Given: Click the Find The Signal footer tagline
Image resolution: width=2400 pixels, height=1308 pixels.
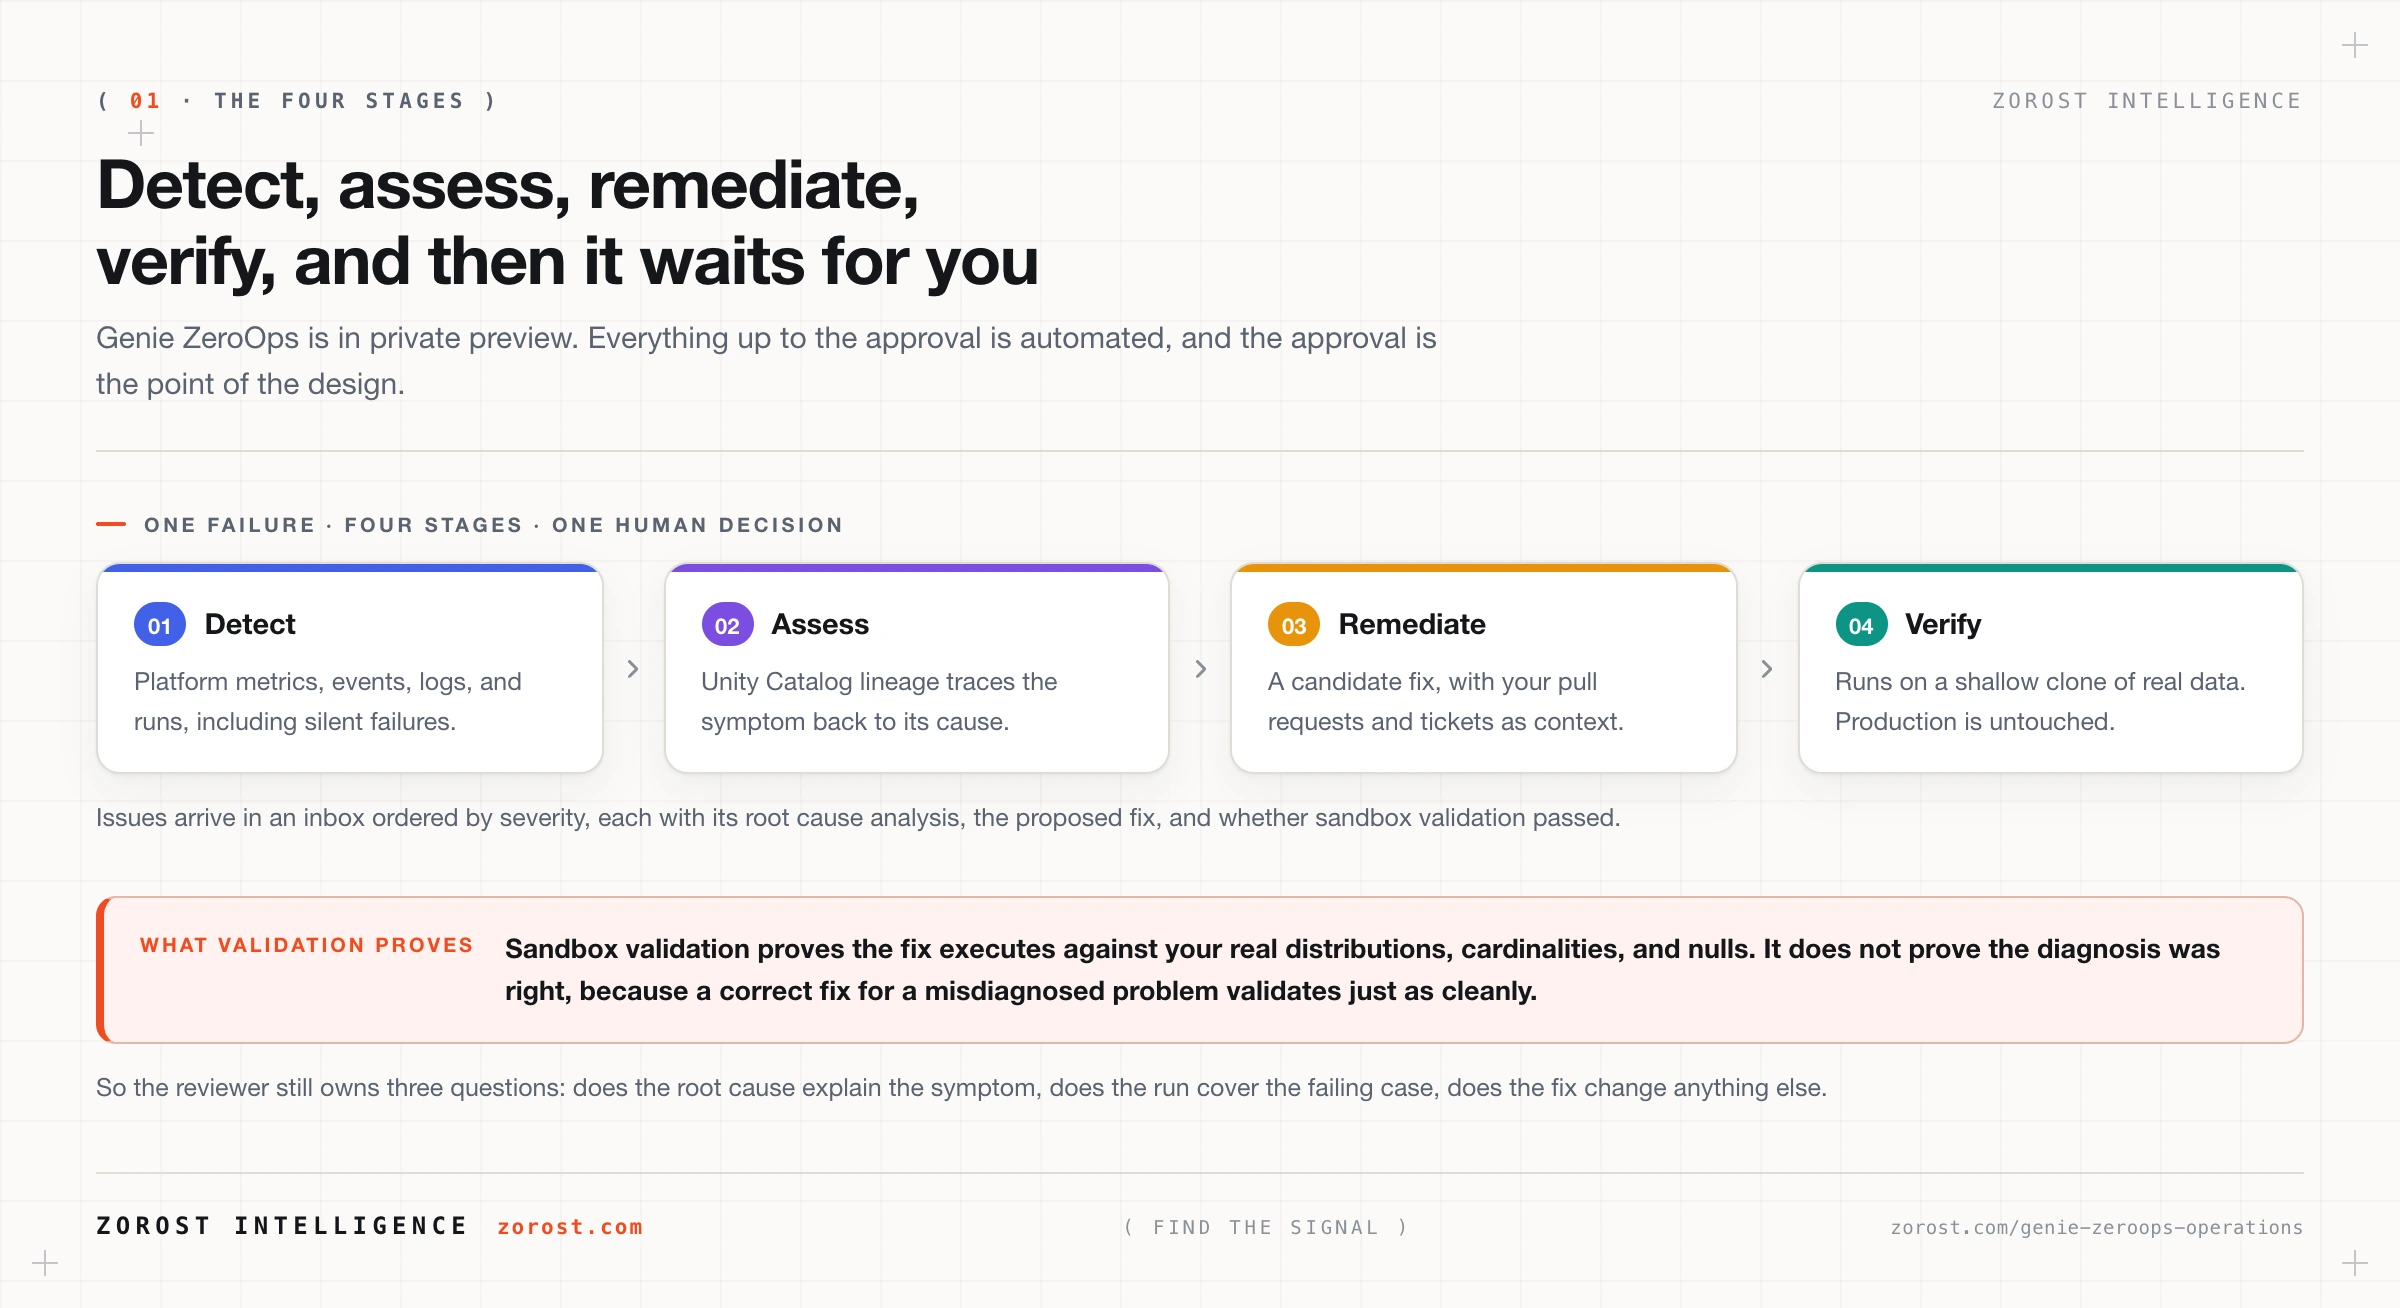Looking at the screenshot, I should [1266, 1227].
